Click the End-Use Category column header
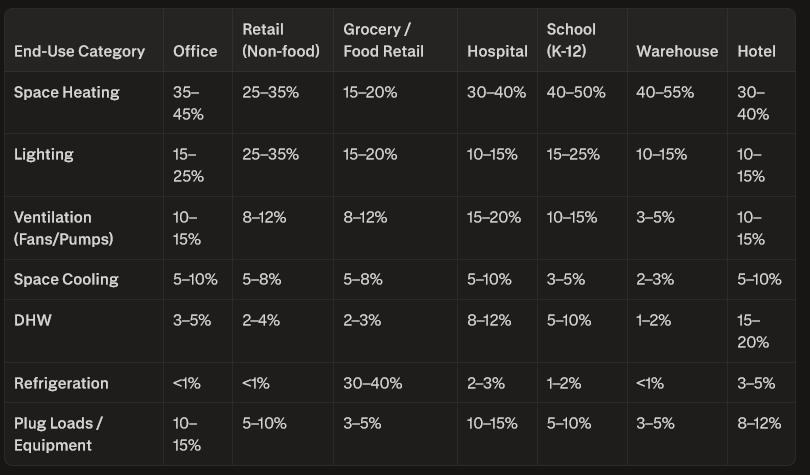The image size is (810, 475). (x=79, y=51)
